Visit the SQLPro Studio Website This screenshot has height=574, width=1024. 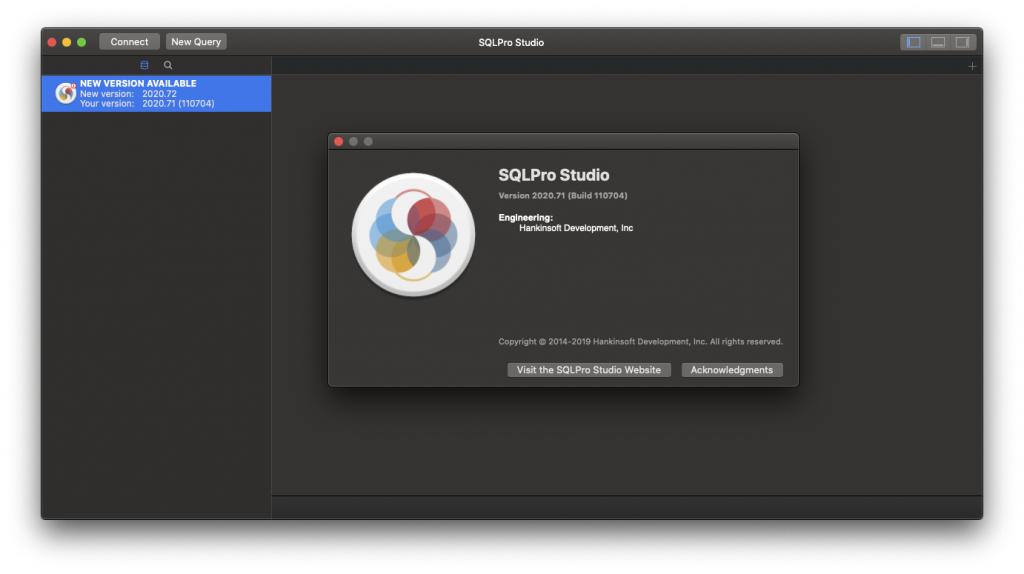pyautogui.click(x=588, y=370)
